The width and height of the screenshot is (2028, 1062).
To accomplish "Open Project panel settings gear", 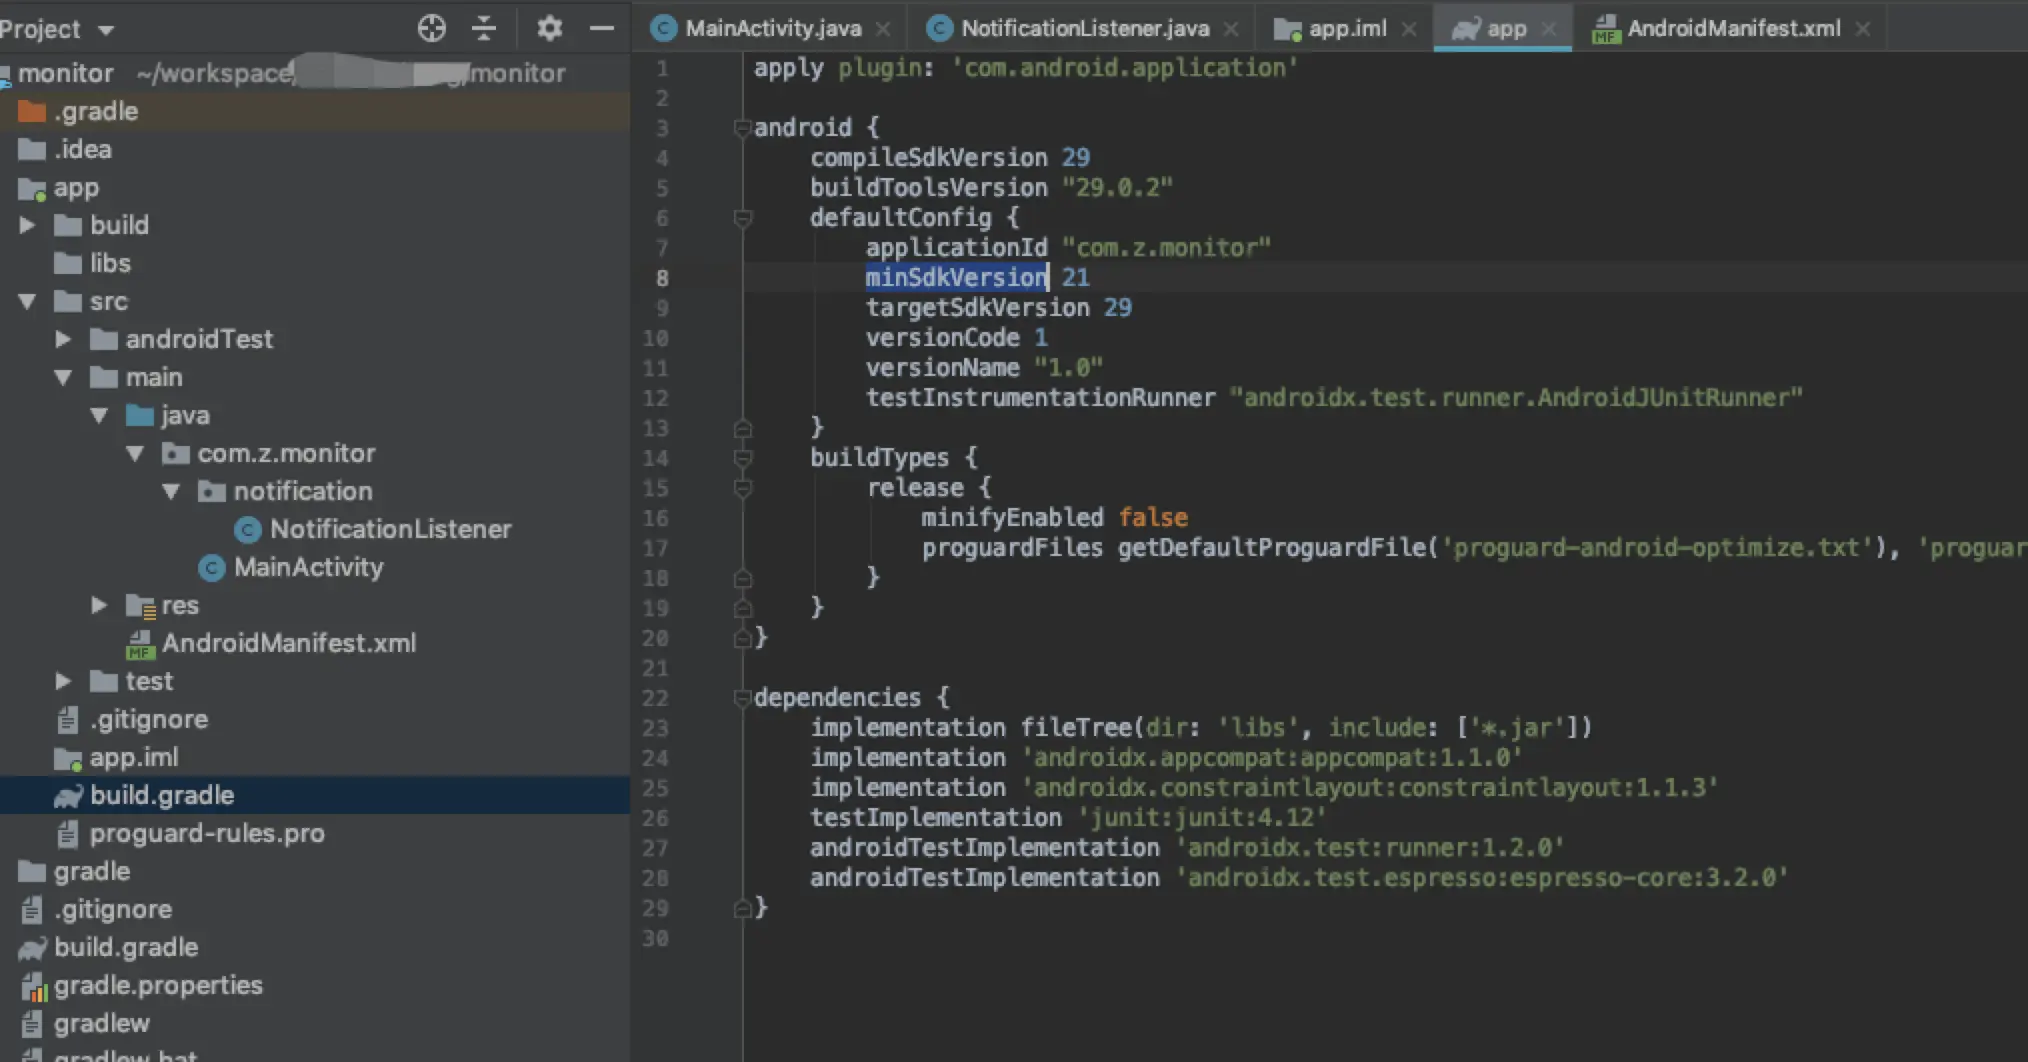I will [x=549, y=28].
